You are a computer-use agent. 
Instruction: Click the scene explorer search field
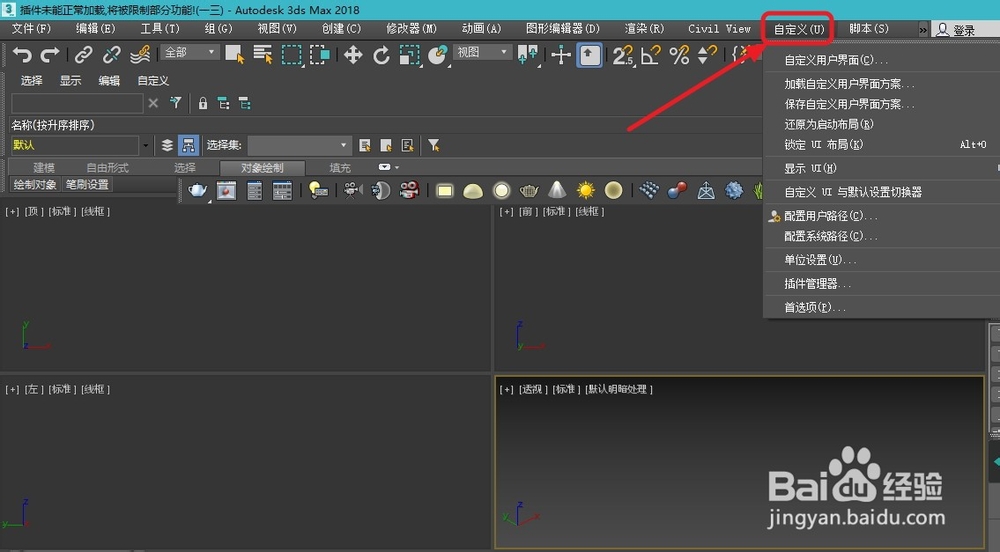pyautogui.click(x=77, y=103)
